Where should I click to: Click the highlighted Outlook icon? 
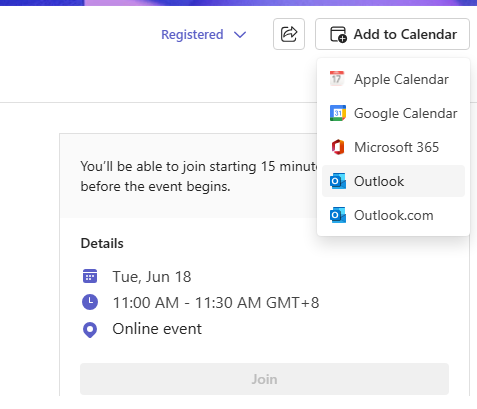(x=337, y=181)
